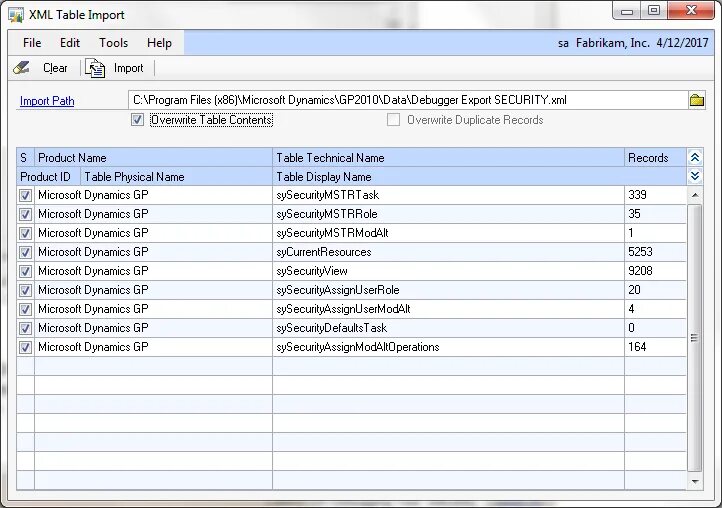Uncheck the sySecurityAssignModAltOperations row checkbox
722x508 pixels.
point(25,347)
